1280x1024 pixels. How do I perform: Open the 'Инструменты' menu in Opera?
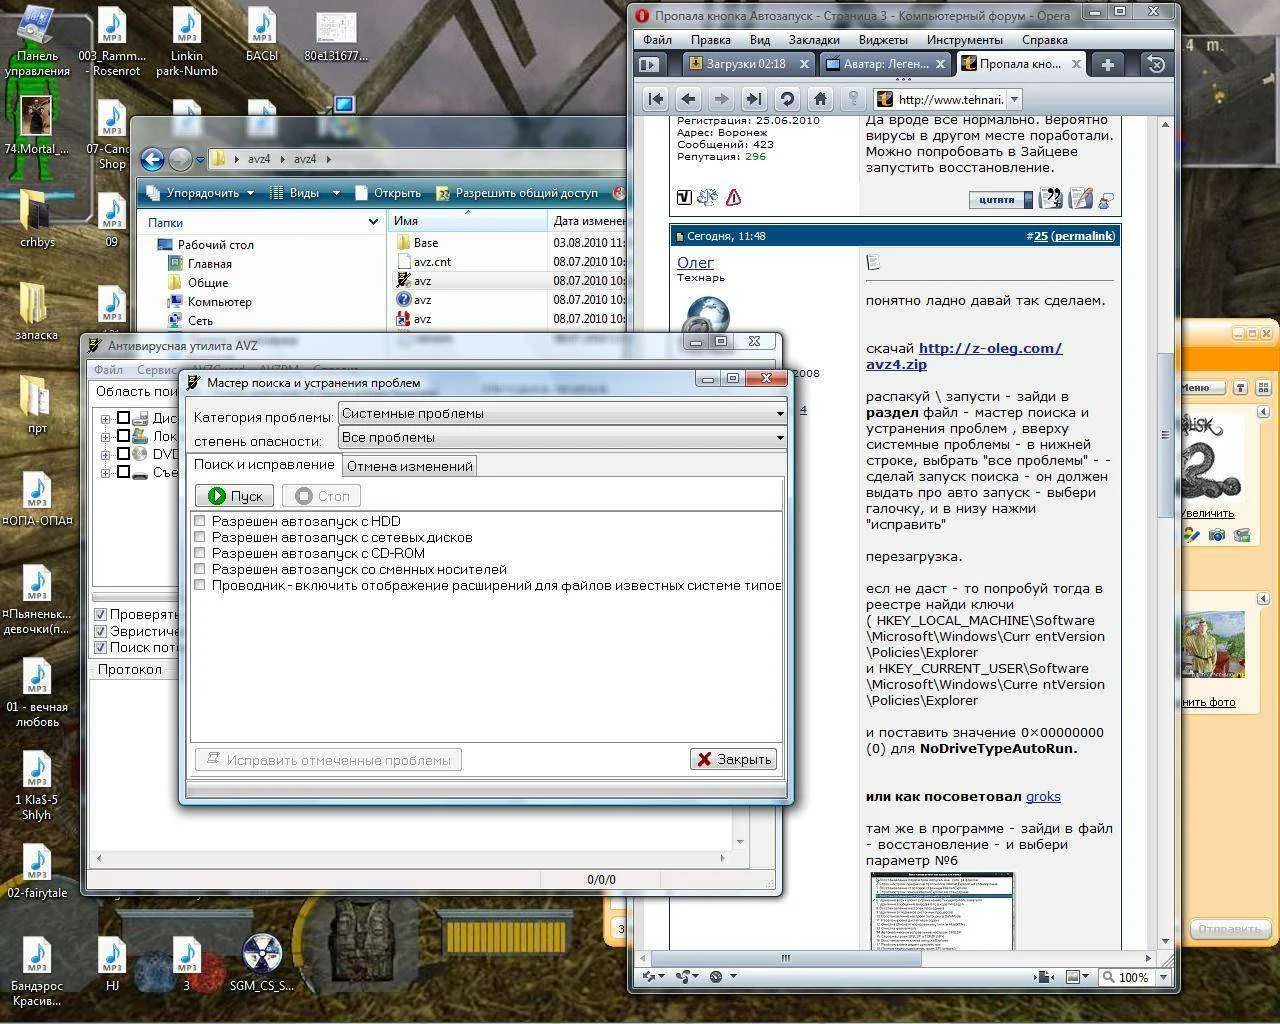tap(964, 40)
